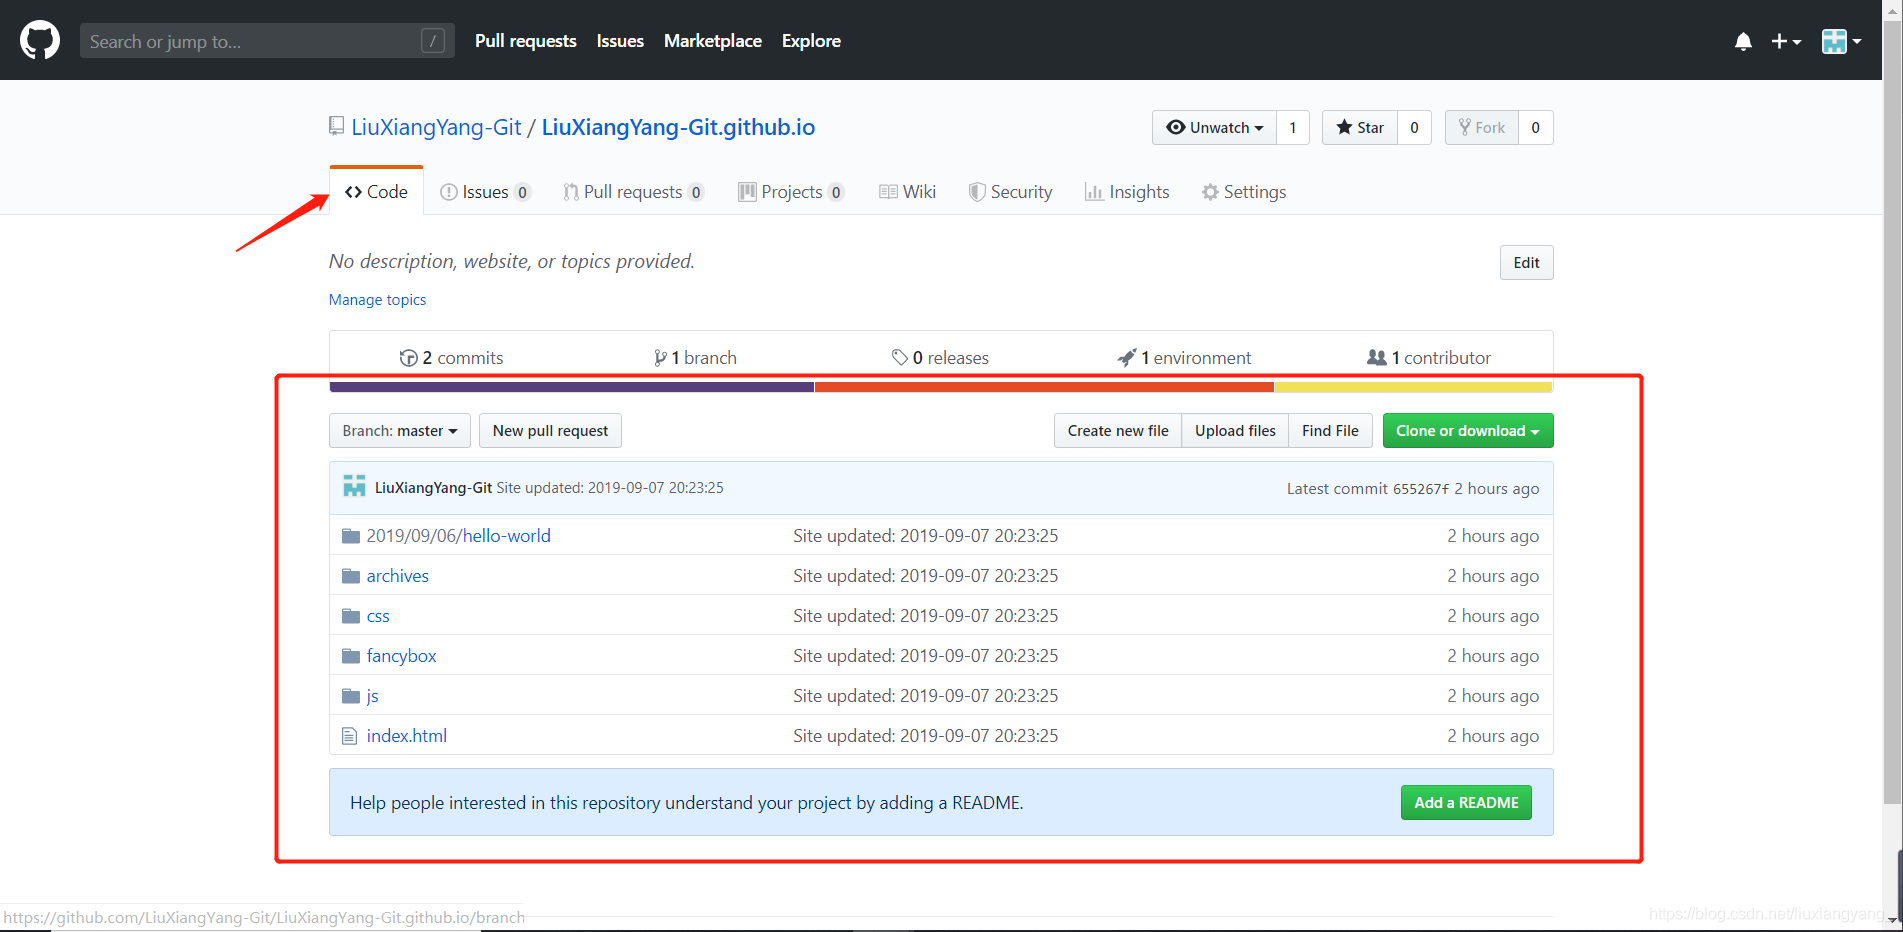Expand the Branch: master dropdown
The height and width of the screenshot is (932, 1903).
pos(399,430)
